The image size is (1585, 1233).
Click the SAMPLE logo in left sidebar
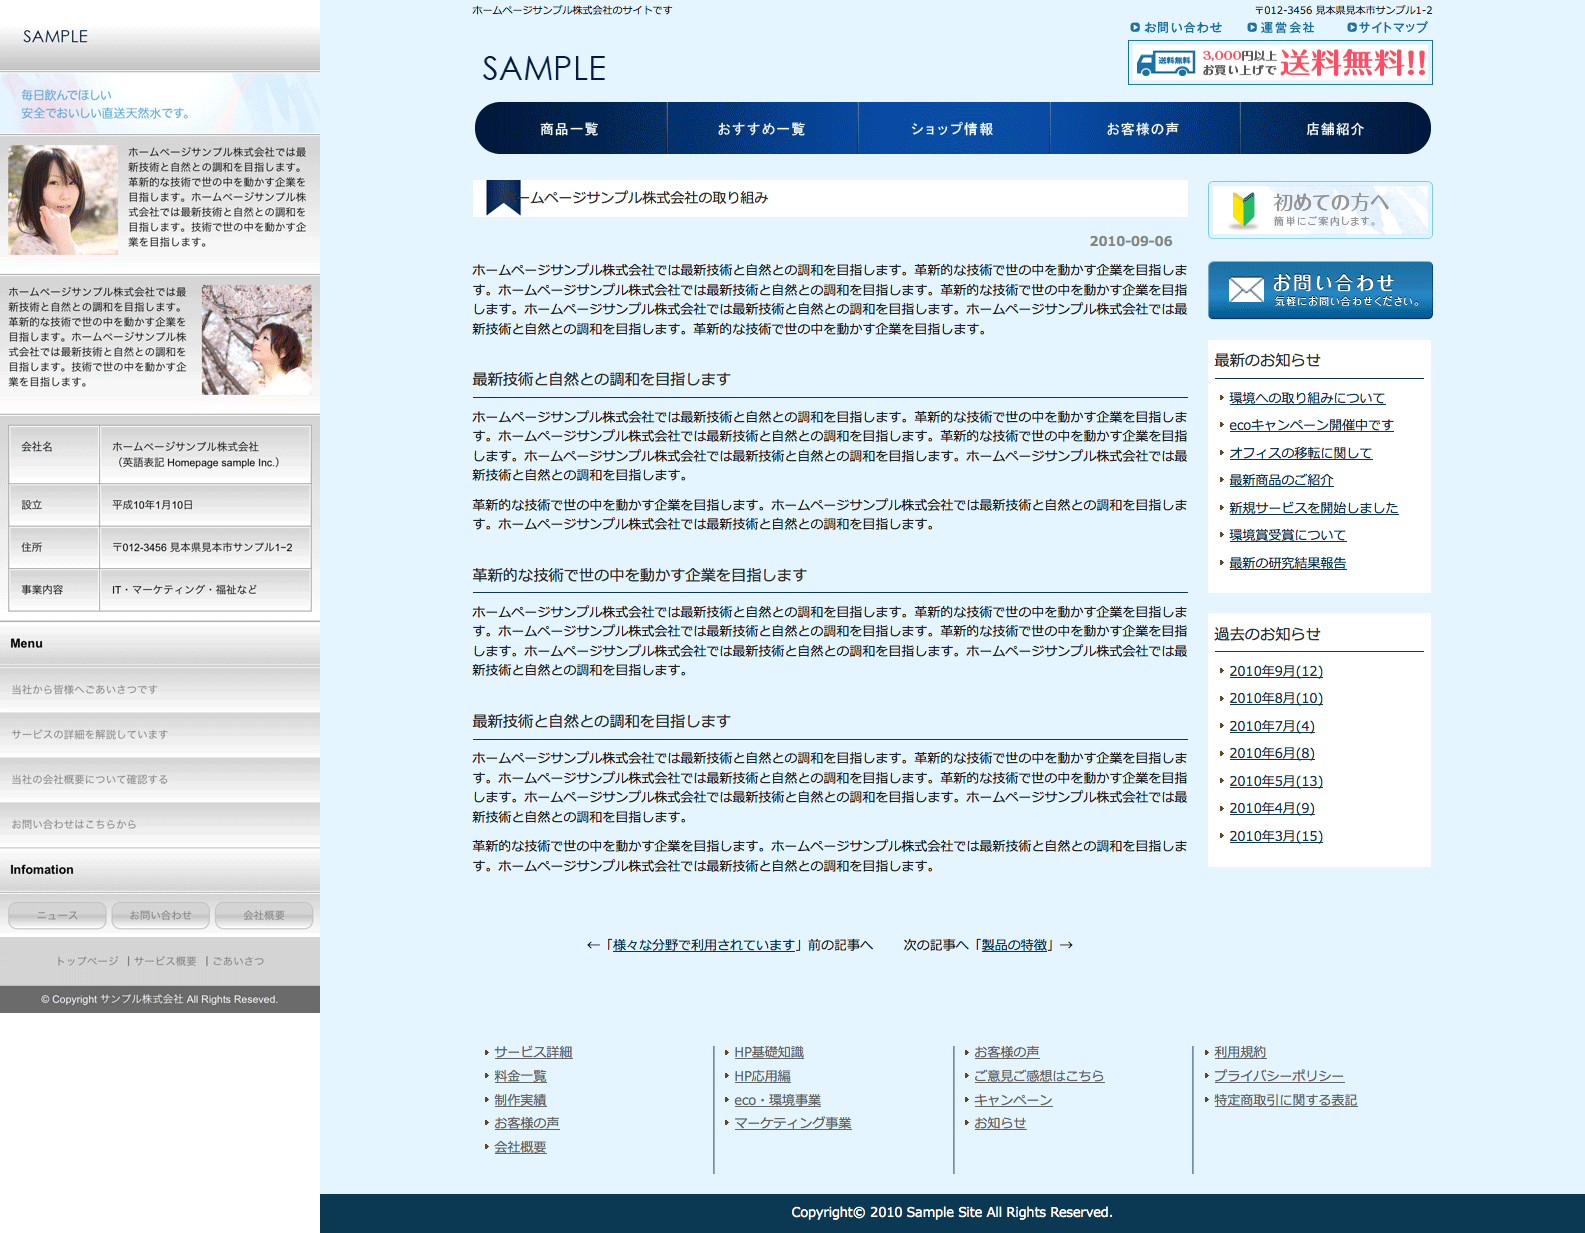56,37
